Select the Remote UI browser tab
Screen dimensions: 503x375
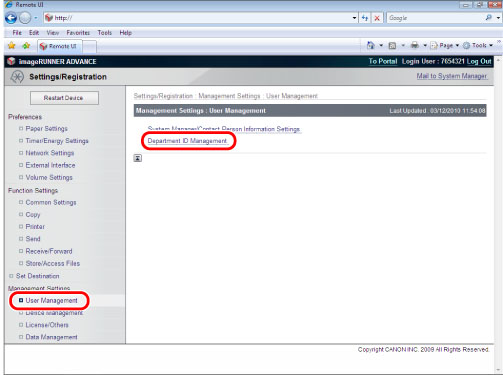(60, 46)
